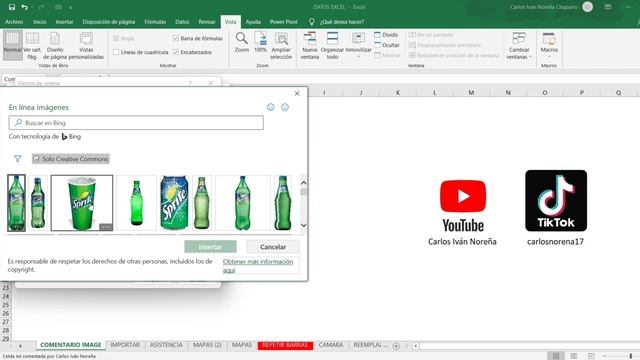Open a Nueva ventana
This screenshot has height=360, width=640.
click(310, 46)
